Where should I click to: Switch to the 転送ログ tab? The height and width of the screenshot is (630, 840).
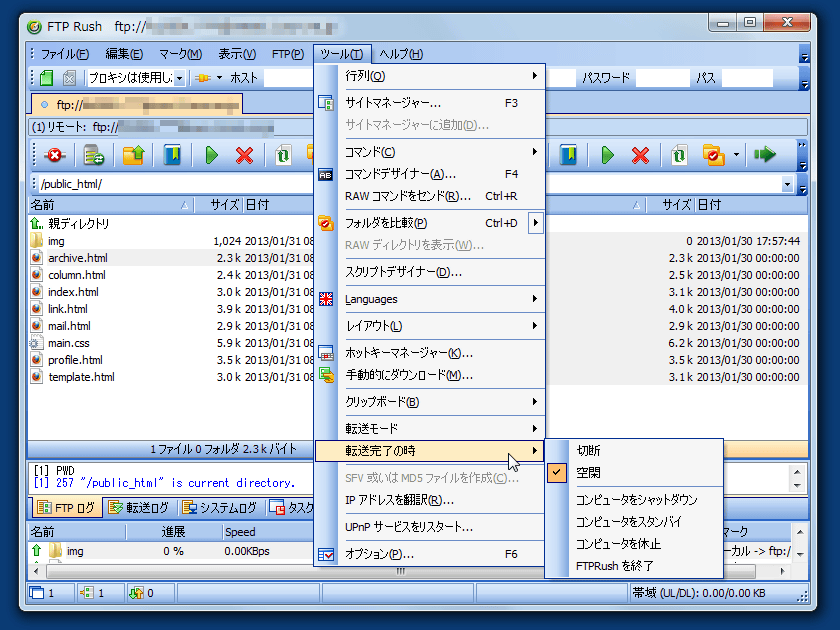[139, 507]
